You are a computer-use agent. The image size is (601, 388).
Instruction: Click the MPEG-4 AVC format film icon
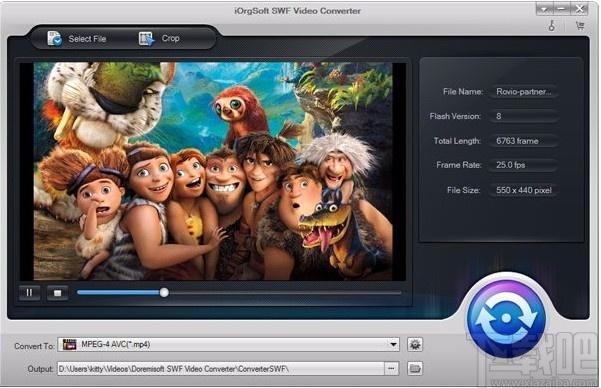coord(69,344)
